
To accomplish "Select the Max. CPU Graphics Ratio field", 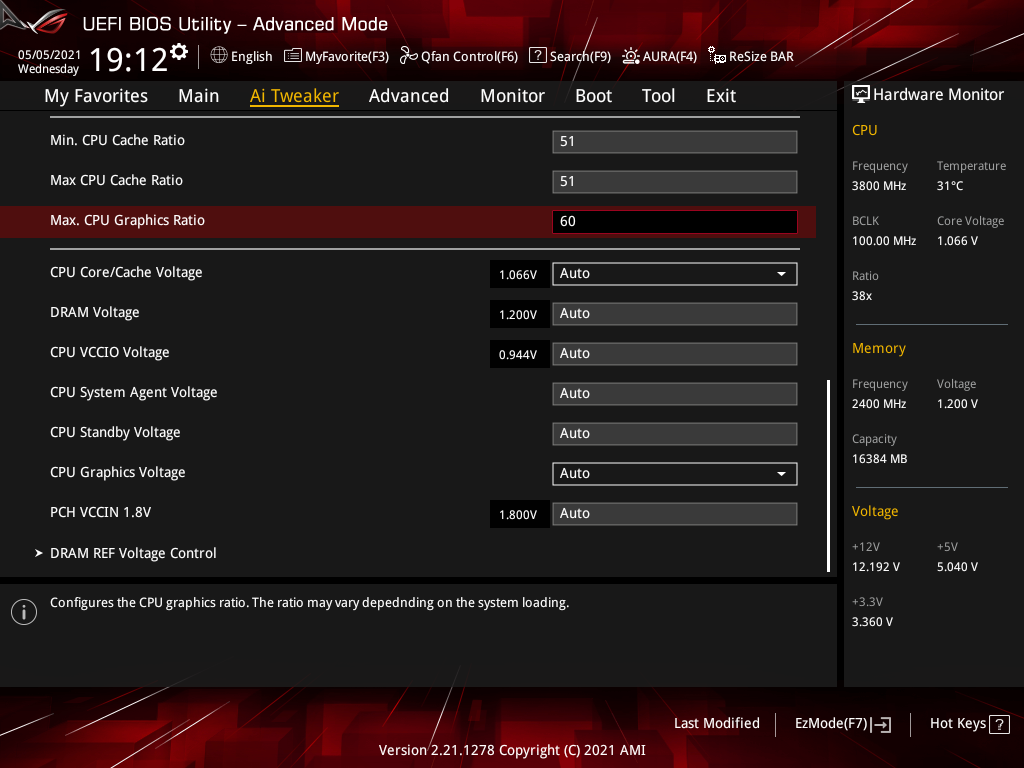I will click(674, 222).
